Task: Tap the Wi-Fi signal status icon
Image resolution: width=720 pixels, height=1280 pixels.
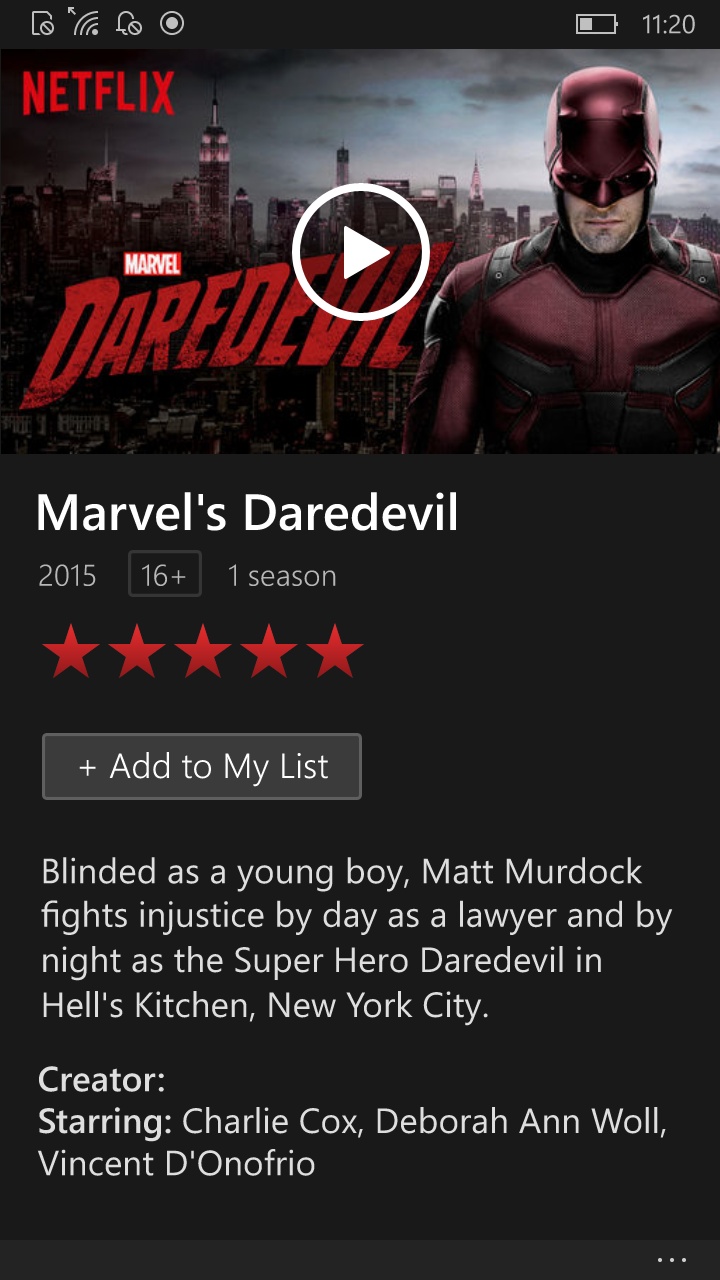Action: point(84,22)
